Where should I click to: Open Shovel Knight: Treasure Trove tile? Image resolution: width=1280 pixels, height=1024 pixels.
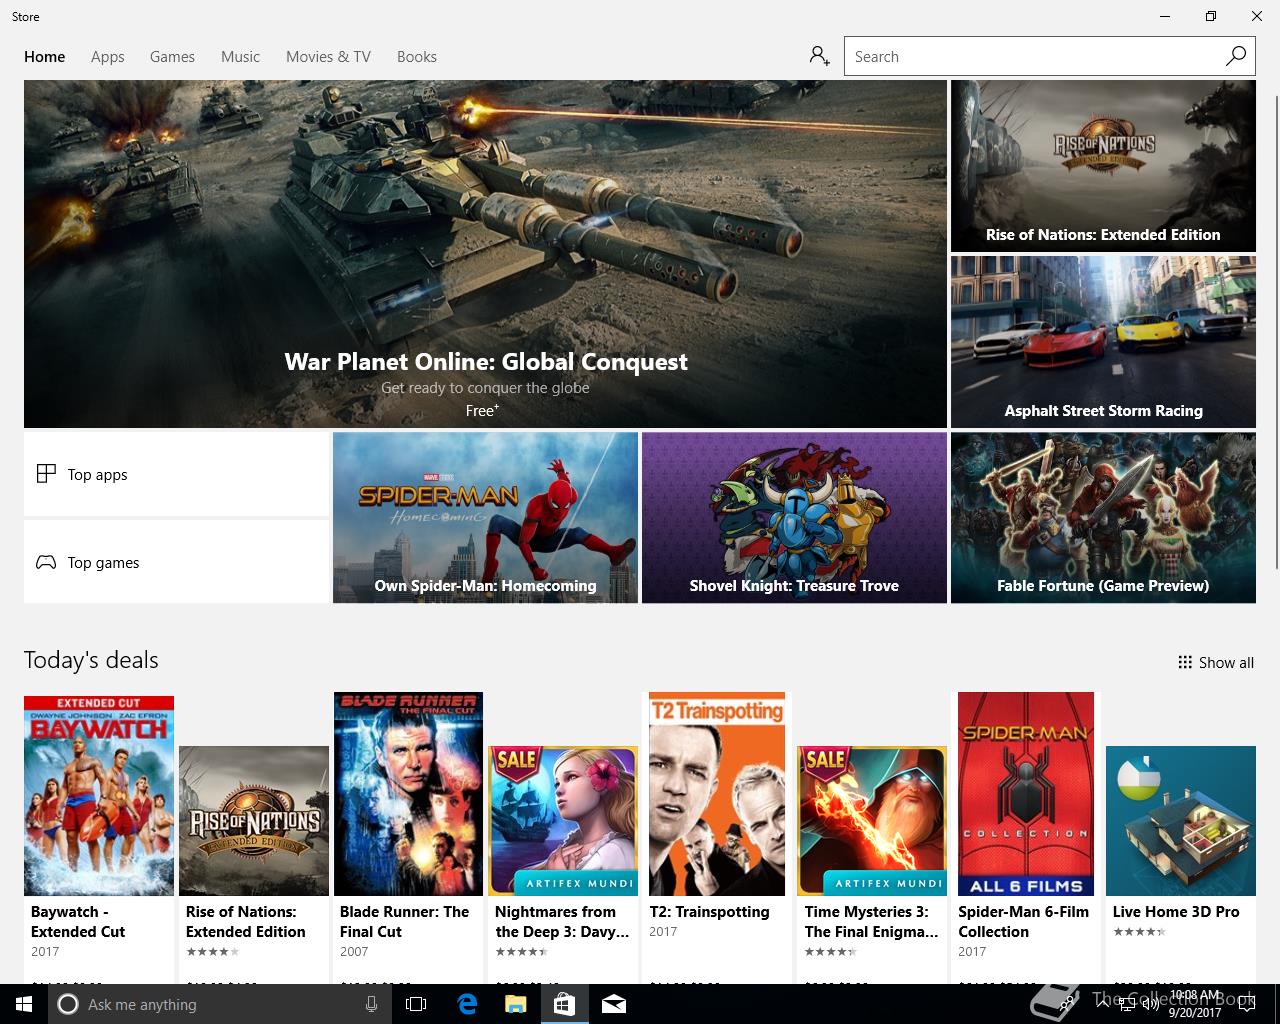point(794,517)
